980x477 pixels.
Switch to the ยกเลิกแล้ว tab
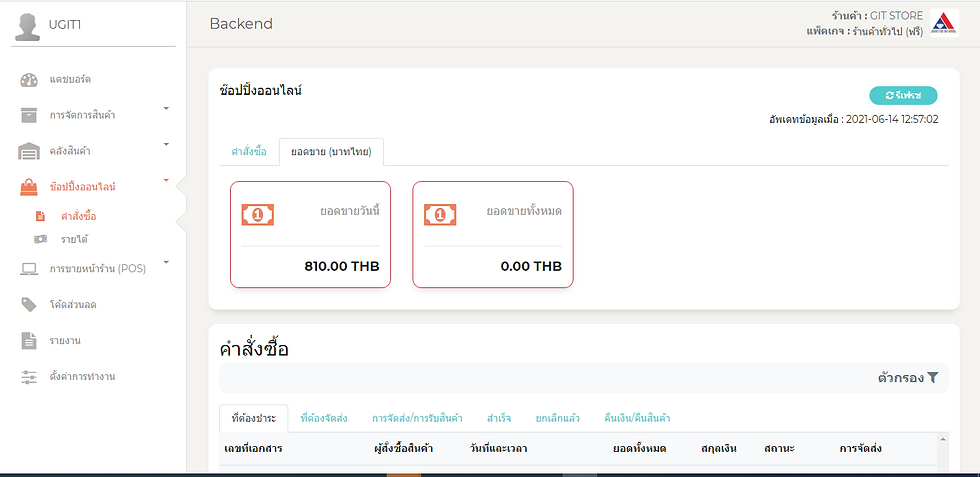[x=558, y=418]
